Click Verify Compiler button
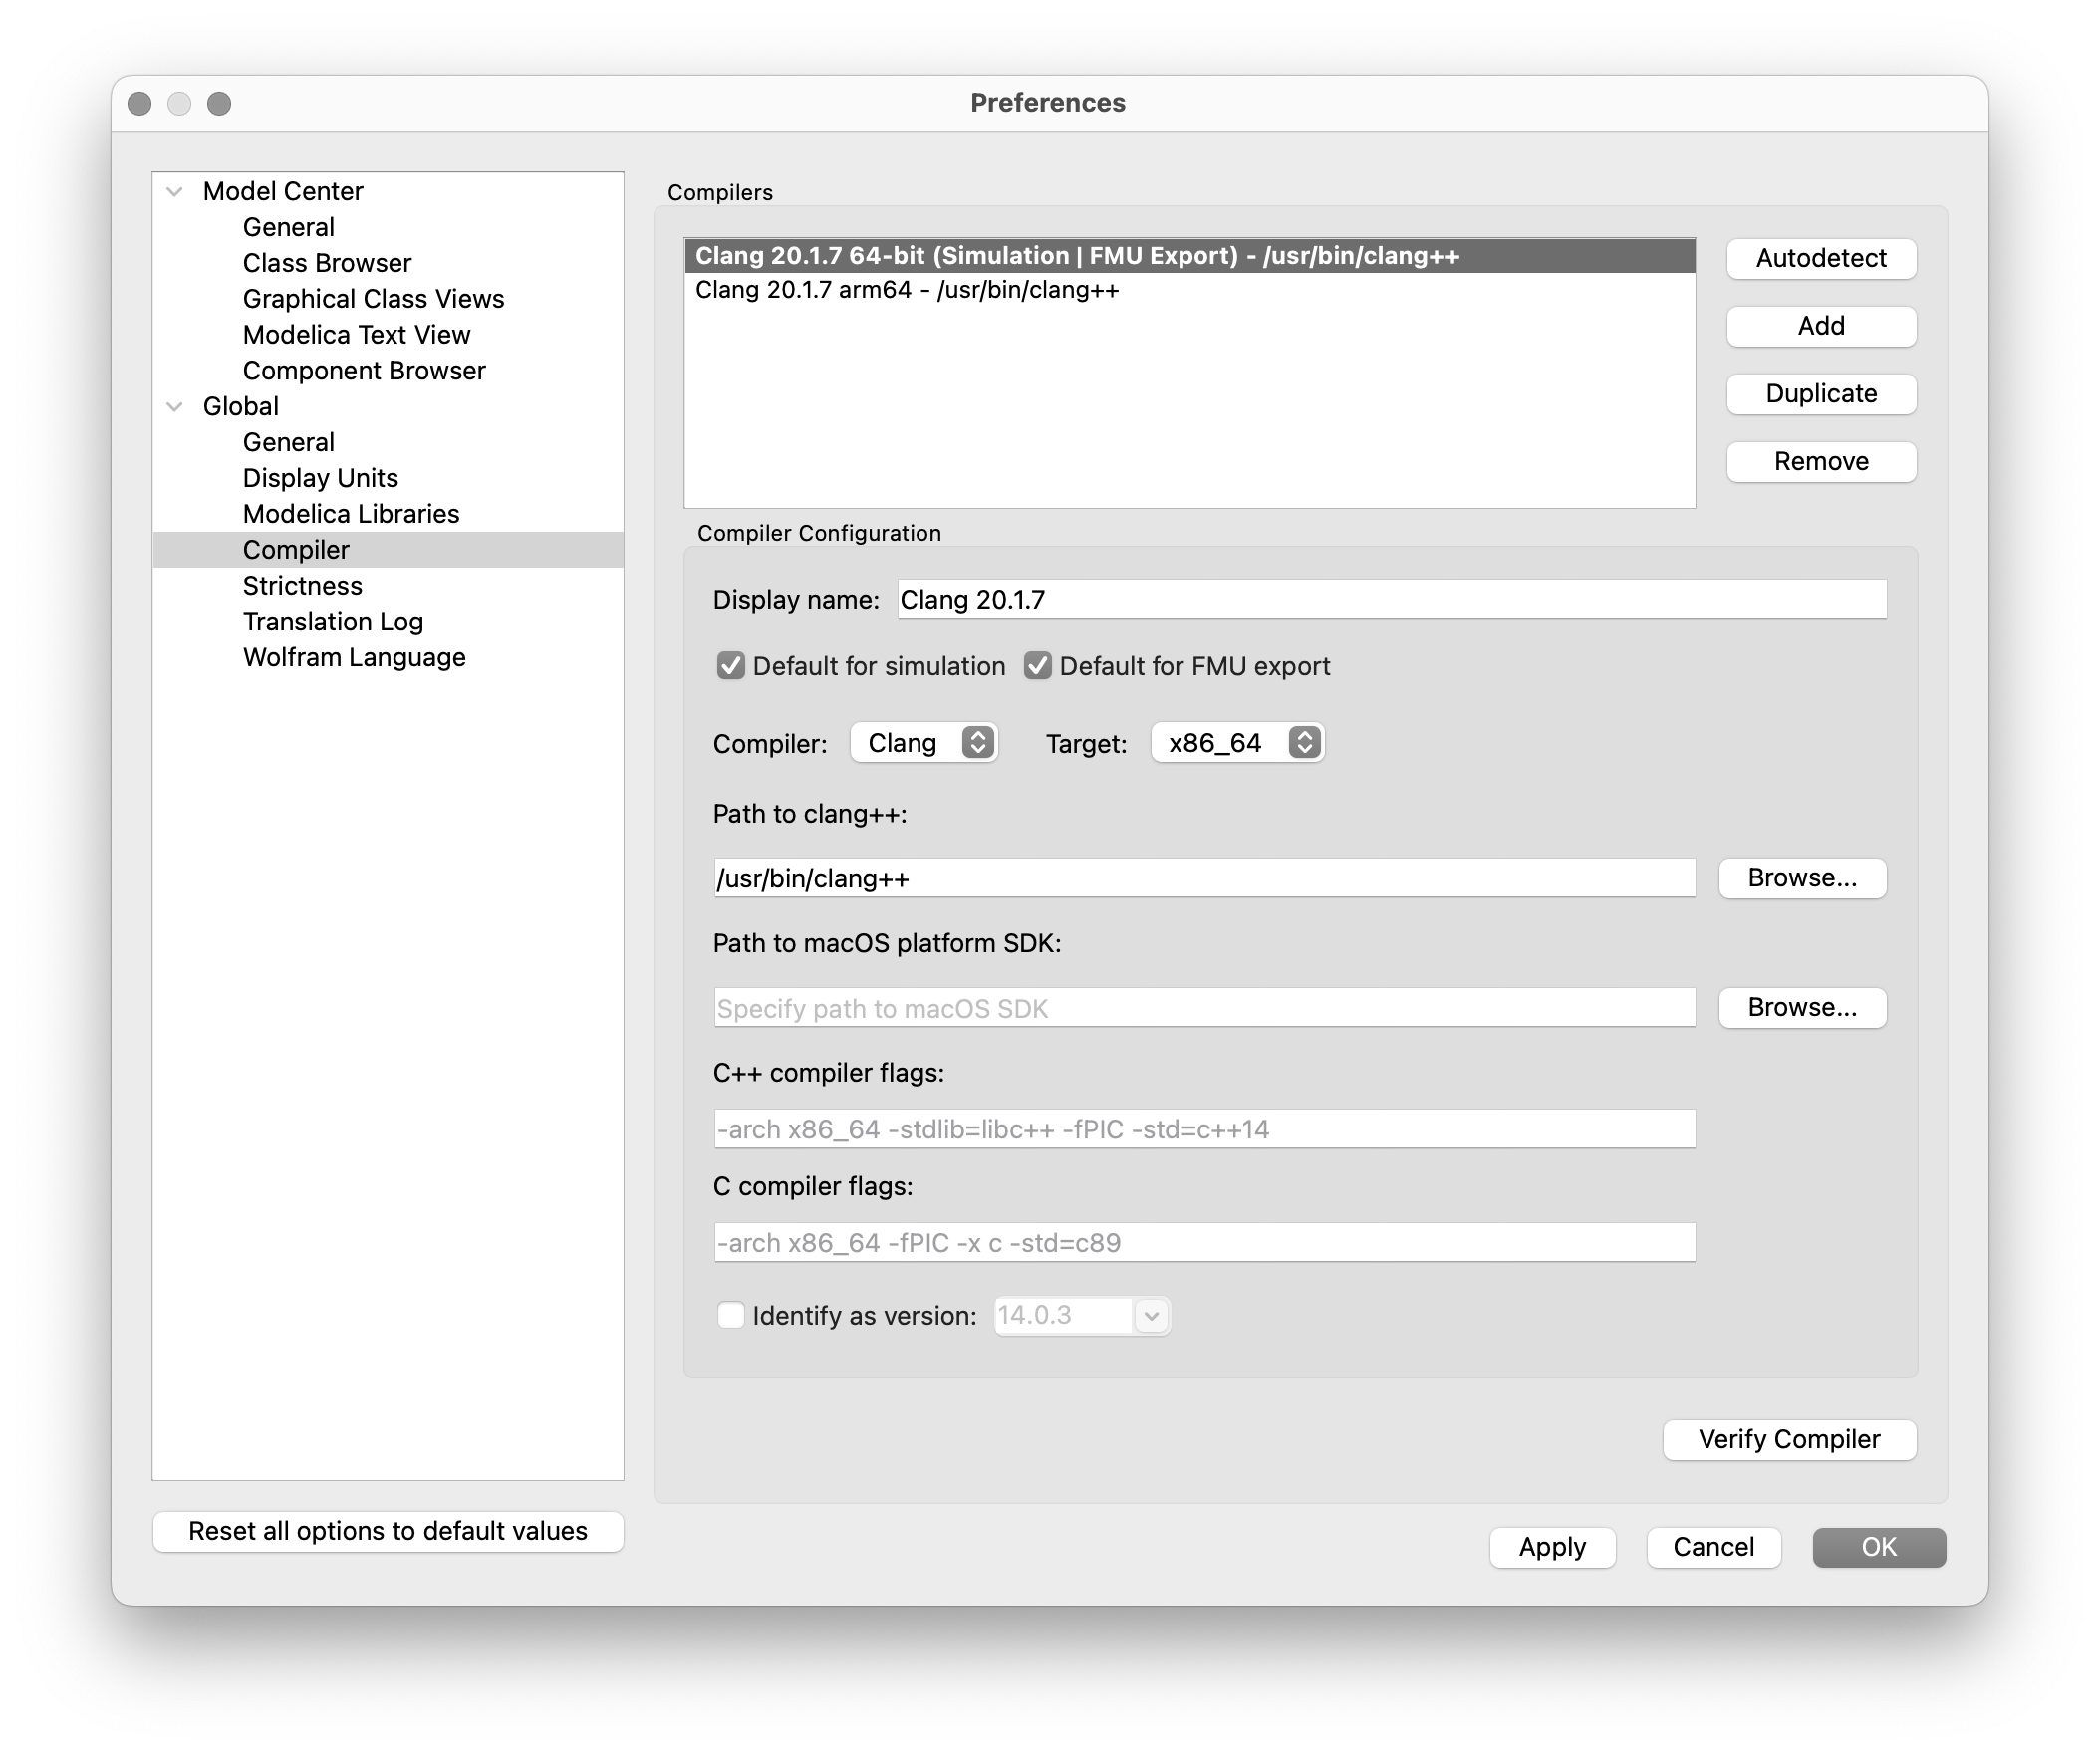The height and width of the screenshot is (1753, 2100). [1789, 1440]
